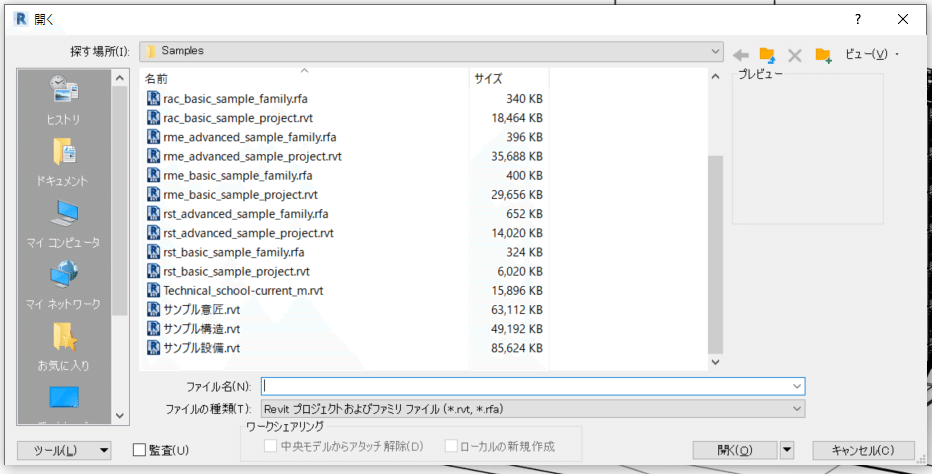The height and width of the screenshot is (474, 932).
Task: Sort by the サイズ size column header
Action: coord(509,79)
